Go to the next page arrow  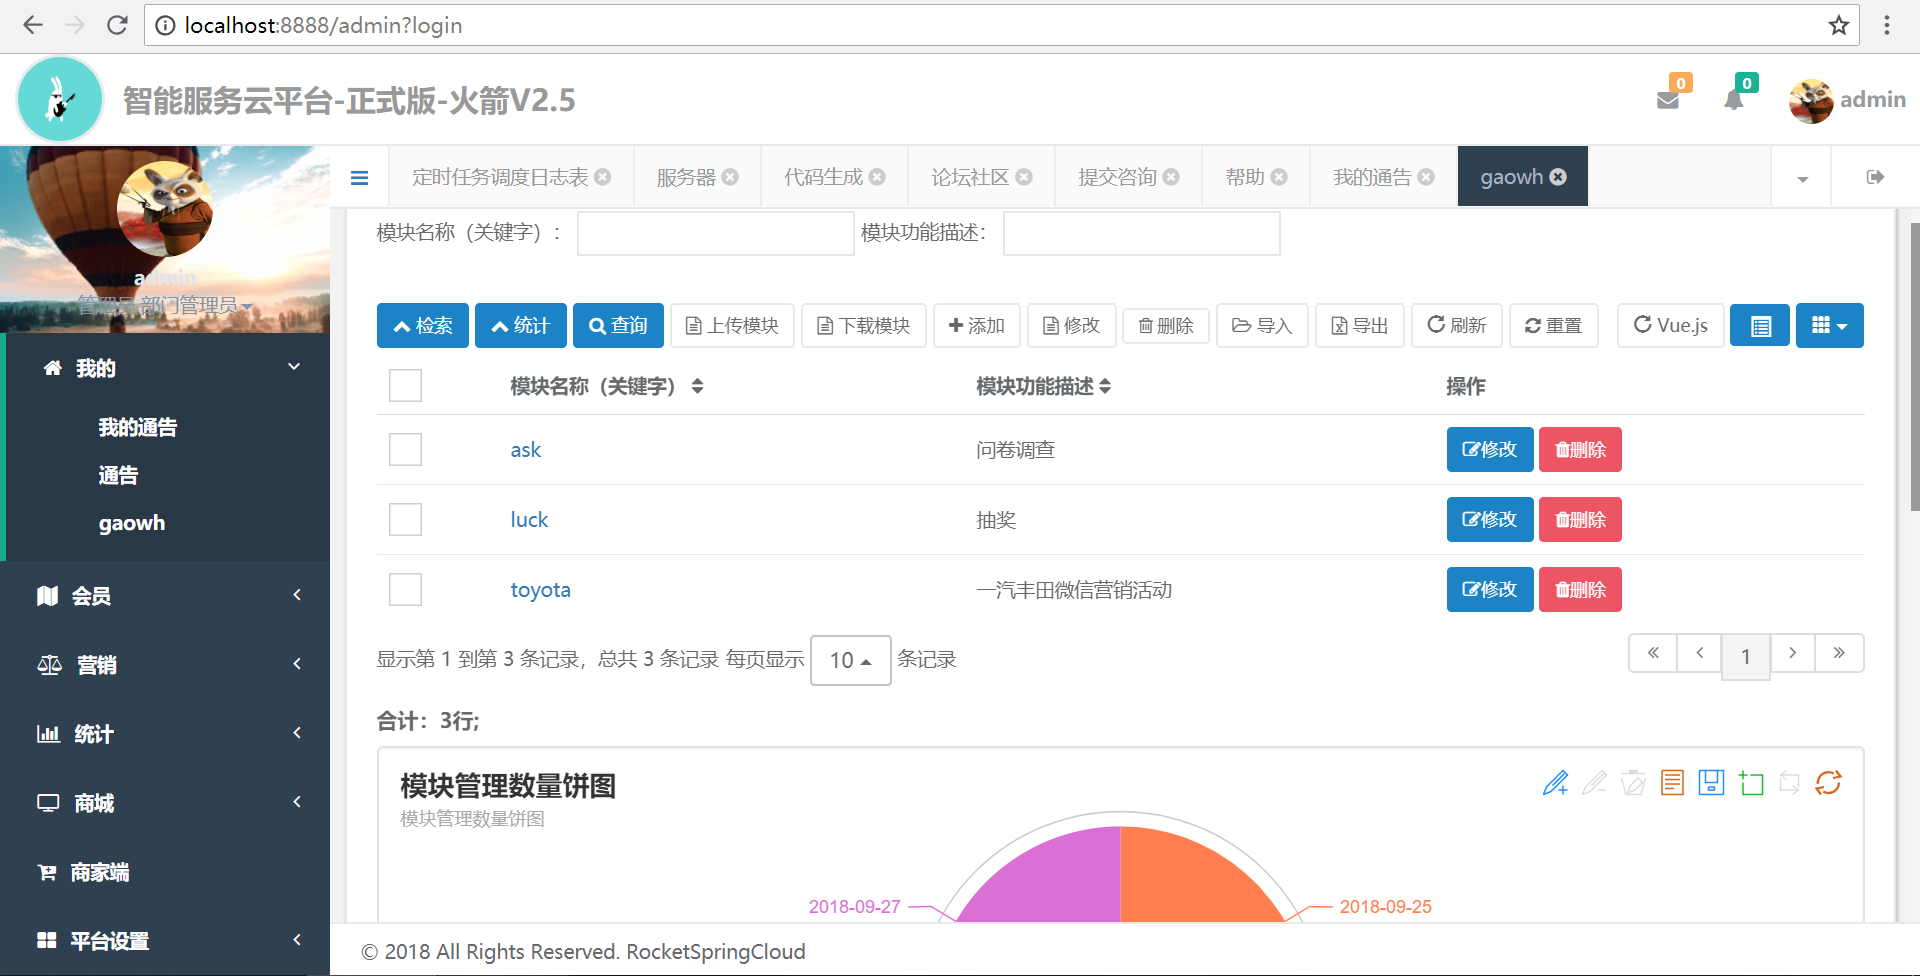pyautogui.click(x=1792, y=653)
